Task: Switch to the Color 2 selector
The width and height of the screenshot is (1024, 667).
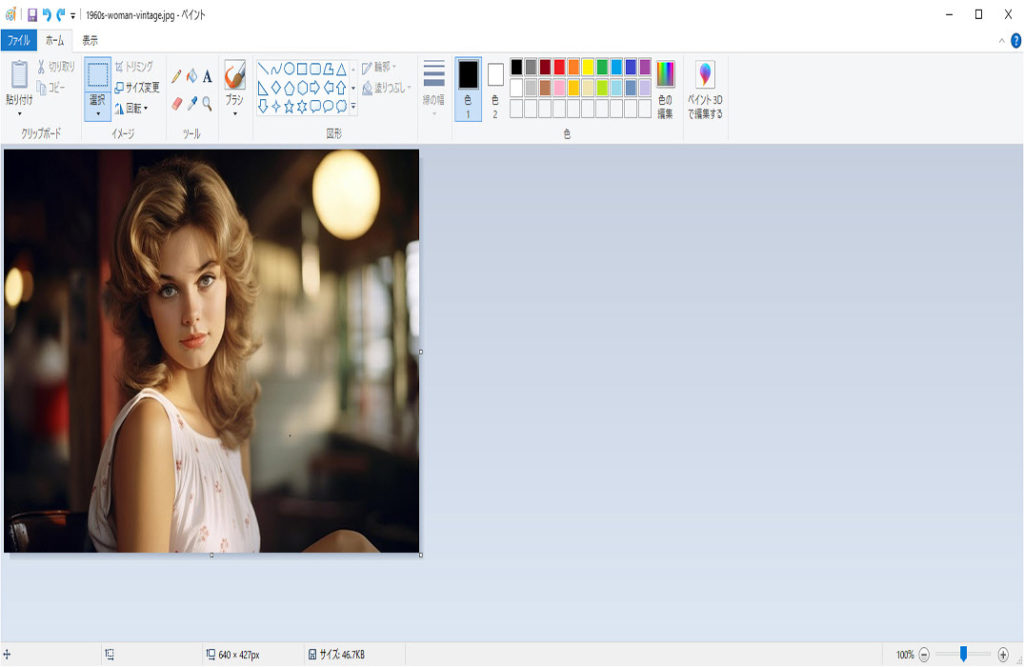Action: pyautogui.click(x=495, y=88)
